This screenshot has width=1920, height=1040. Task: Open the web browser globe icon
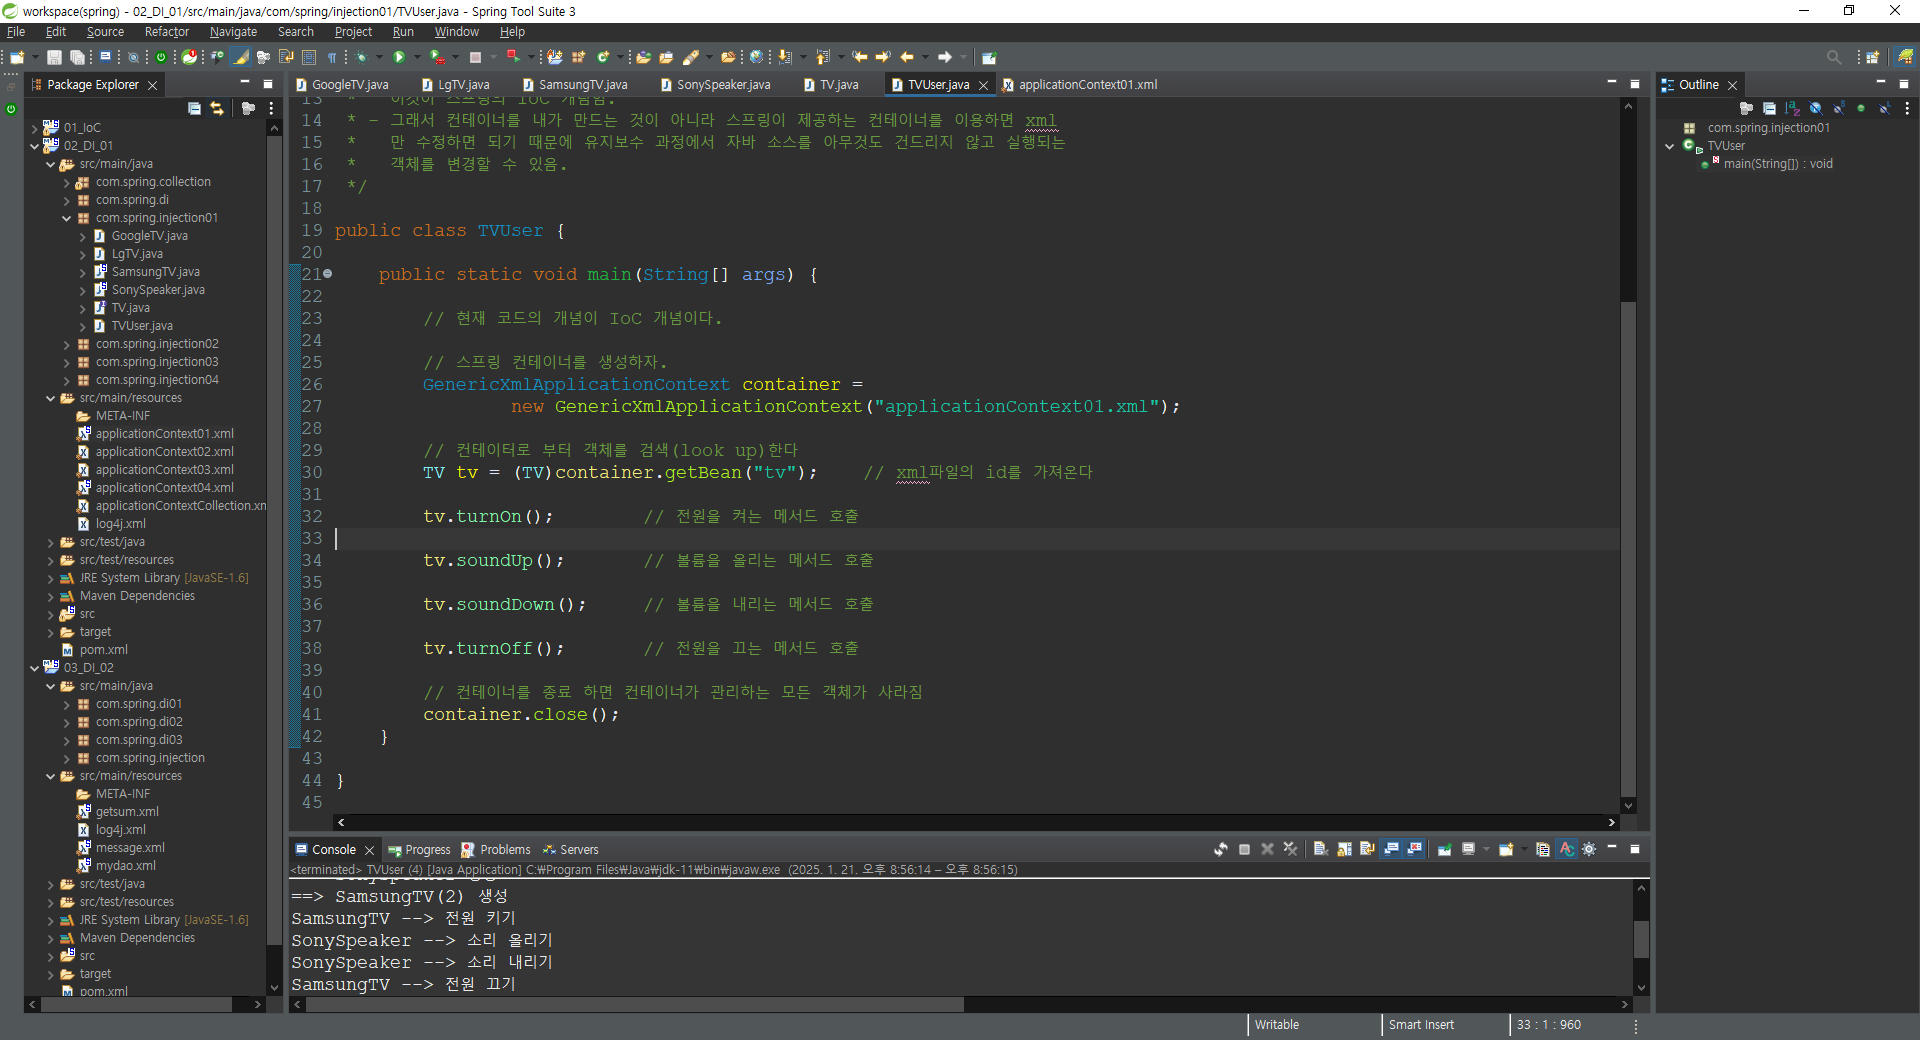click(755, 57)
